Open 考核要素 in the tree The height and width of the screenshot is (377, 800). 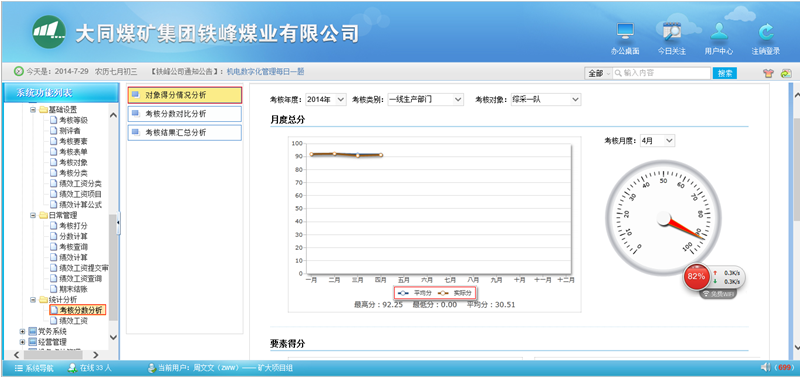73,141
